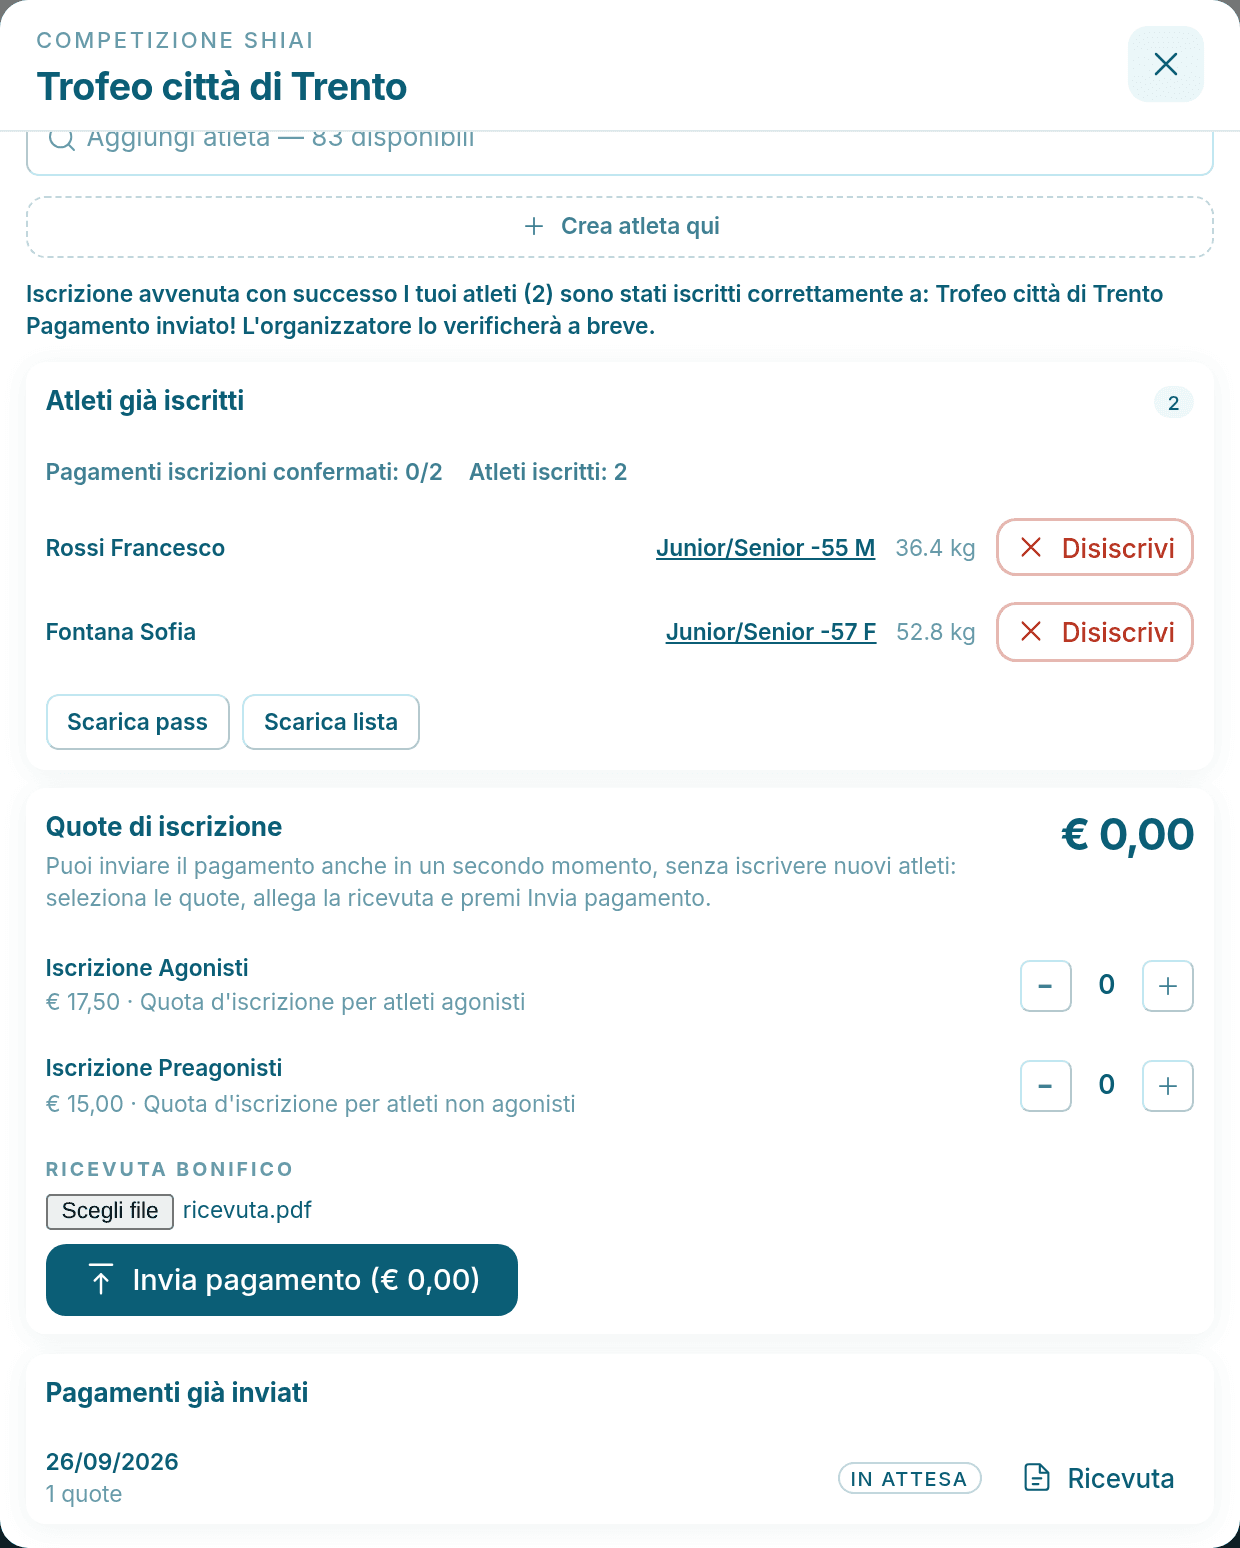Decrease Iscrizione Agonisti quantity with minus

pyautogui.click(x=1046, y=986)
